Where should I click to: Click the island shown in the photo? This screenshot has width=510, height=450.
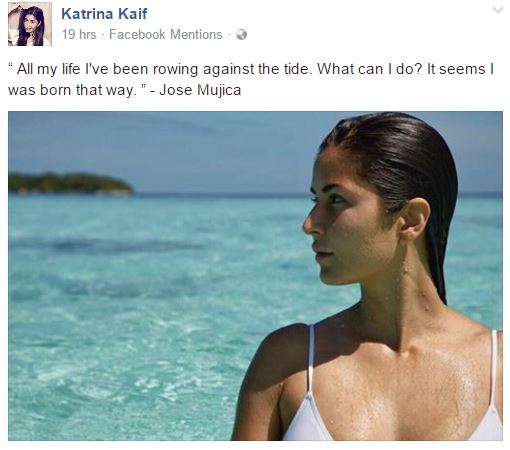(x=70, y=183)
